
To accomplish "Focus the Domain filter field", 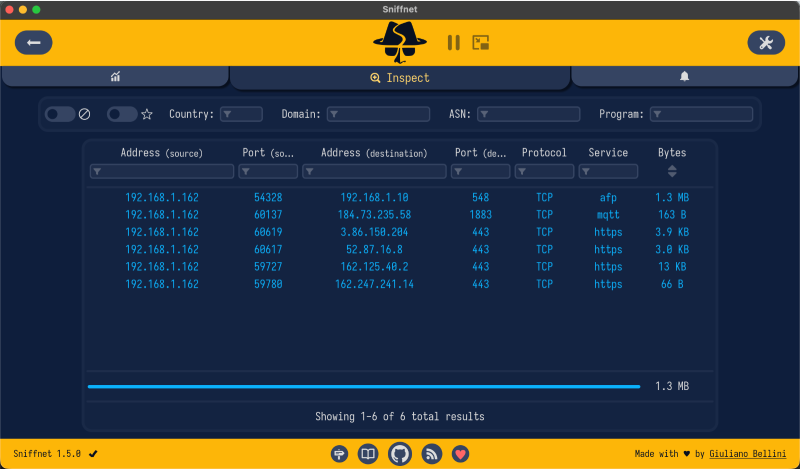I will [x=379, y=114].
